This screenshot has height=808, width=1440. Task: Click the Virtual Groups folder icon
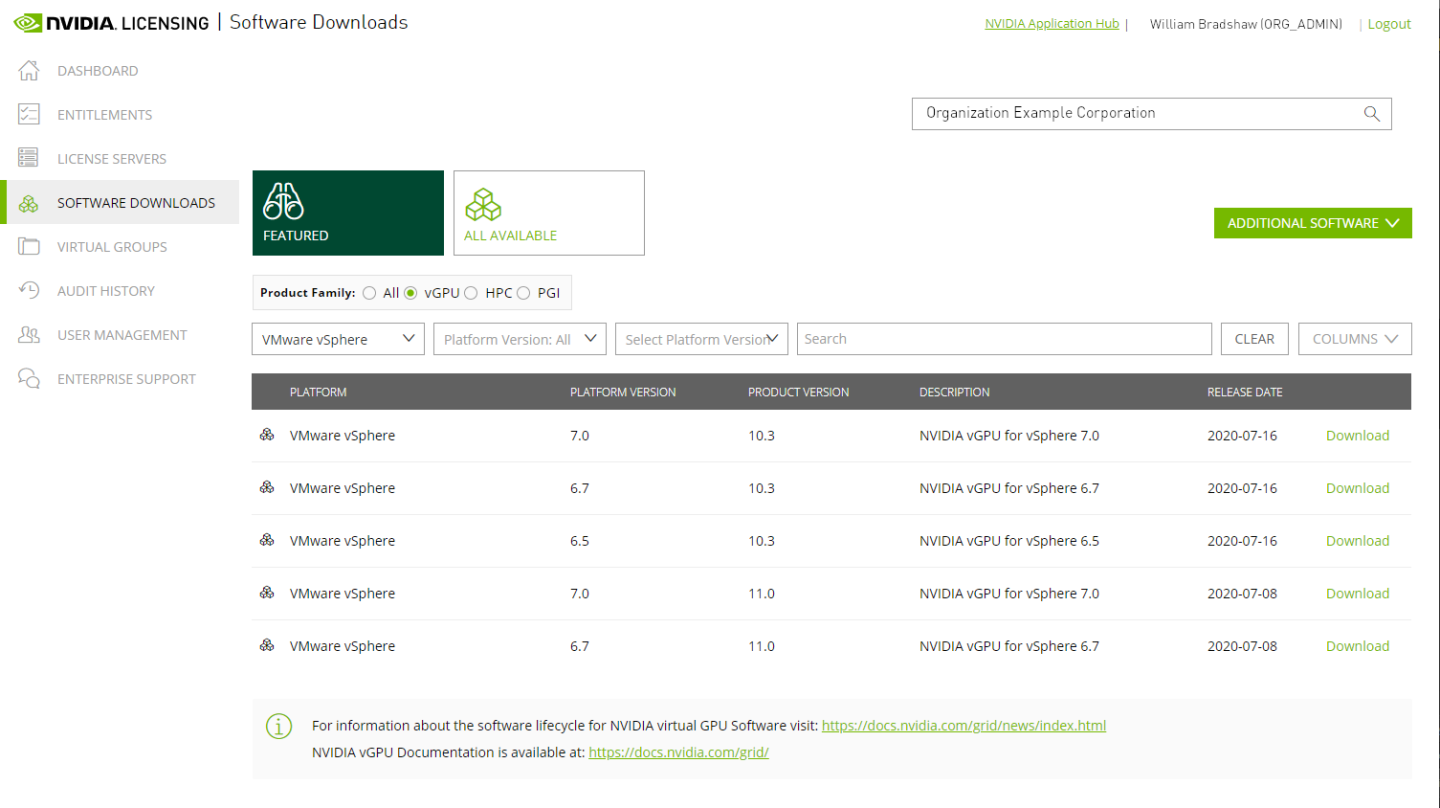pyautogui.click(x=29, y=247)
